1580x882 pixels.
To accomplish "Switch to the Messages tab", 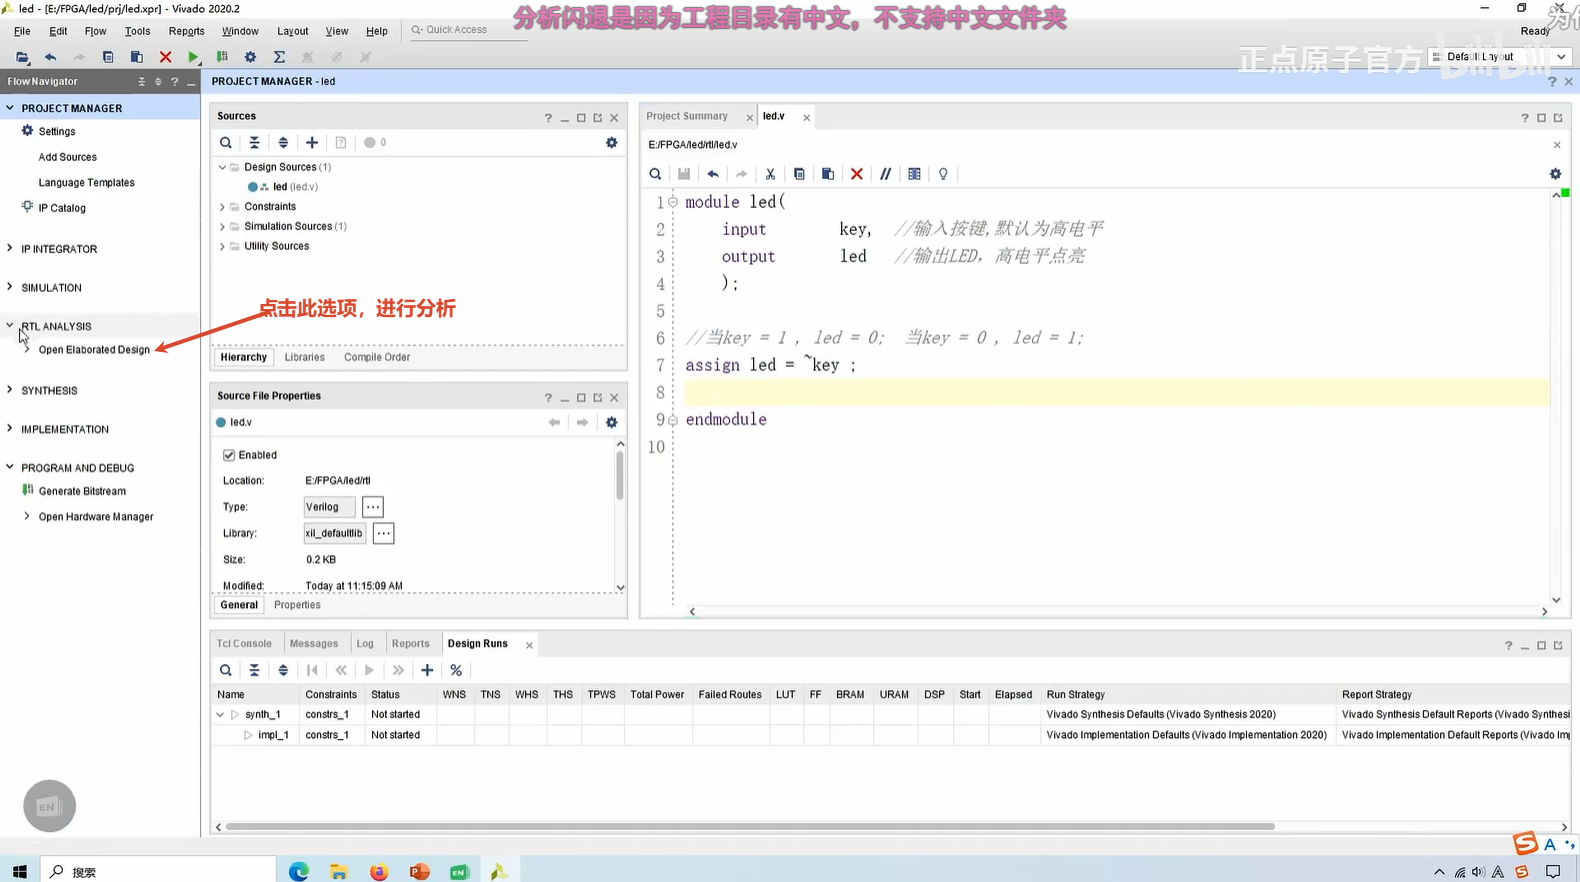I will coord(314,644).
